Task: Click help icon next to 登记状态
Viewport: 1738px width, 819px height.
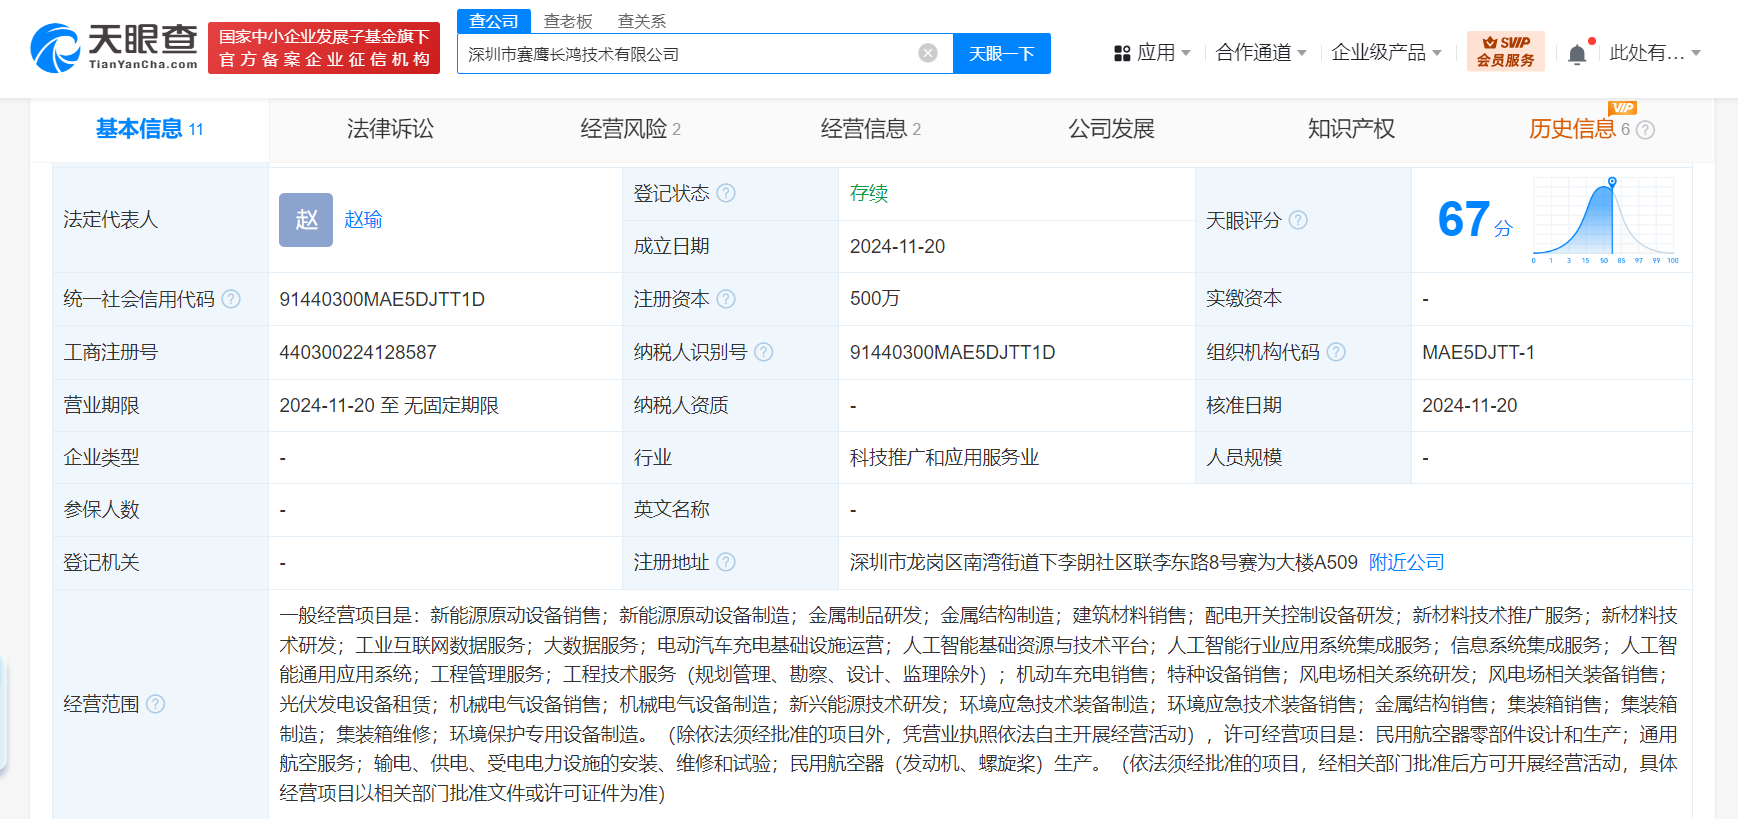Action: (x=726, y=193)
